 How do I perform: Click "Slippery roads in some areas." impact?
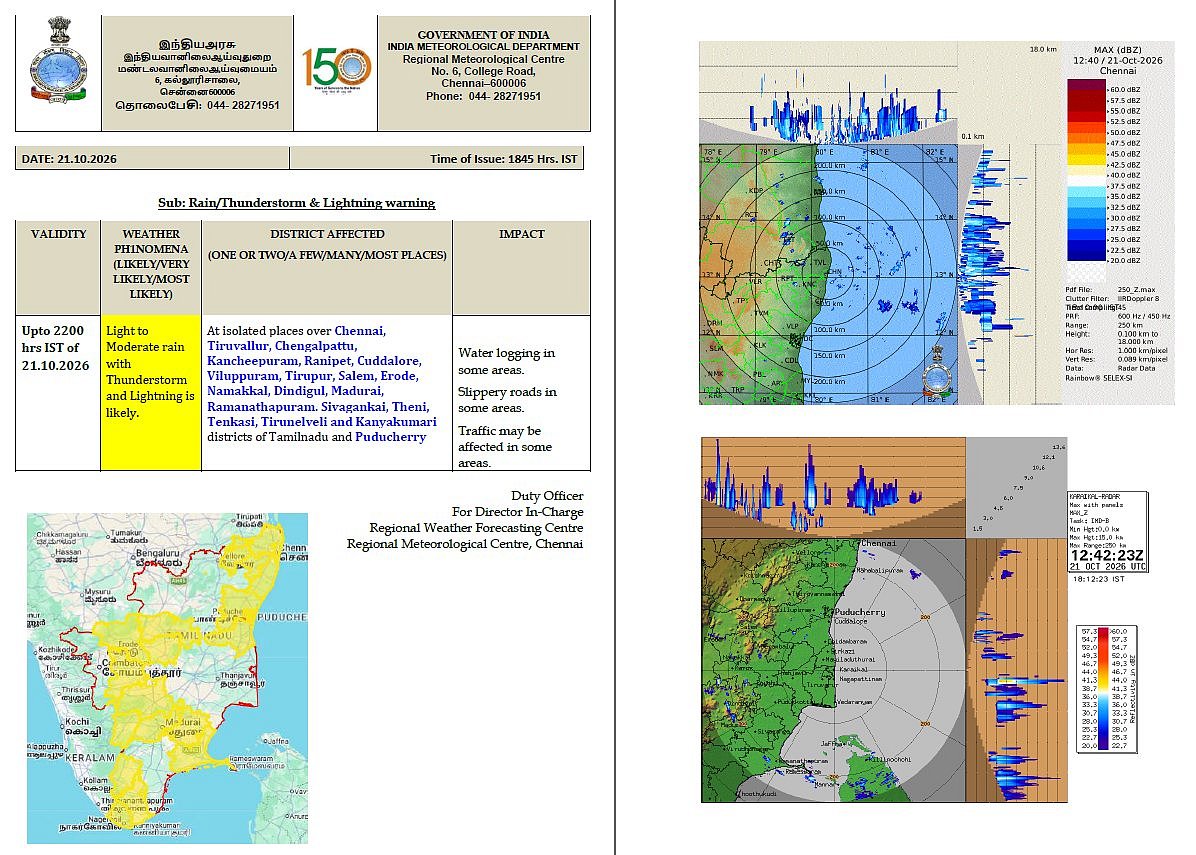point(507,400)
